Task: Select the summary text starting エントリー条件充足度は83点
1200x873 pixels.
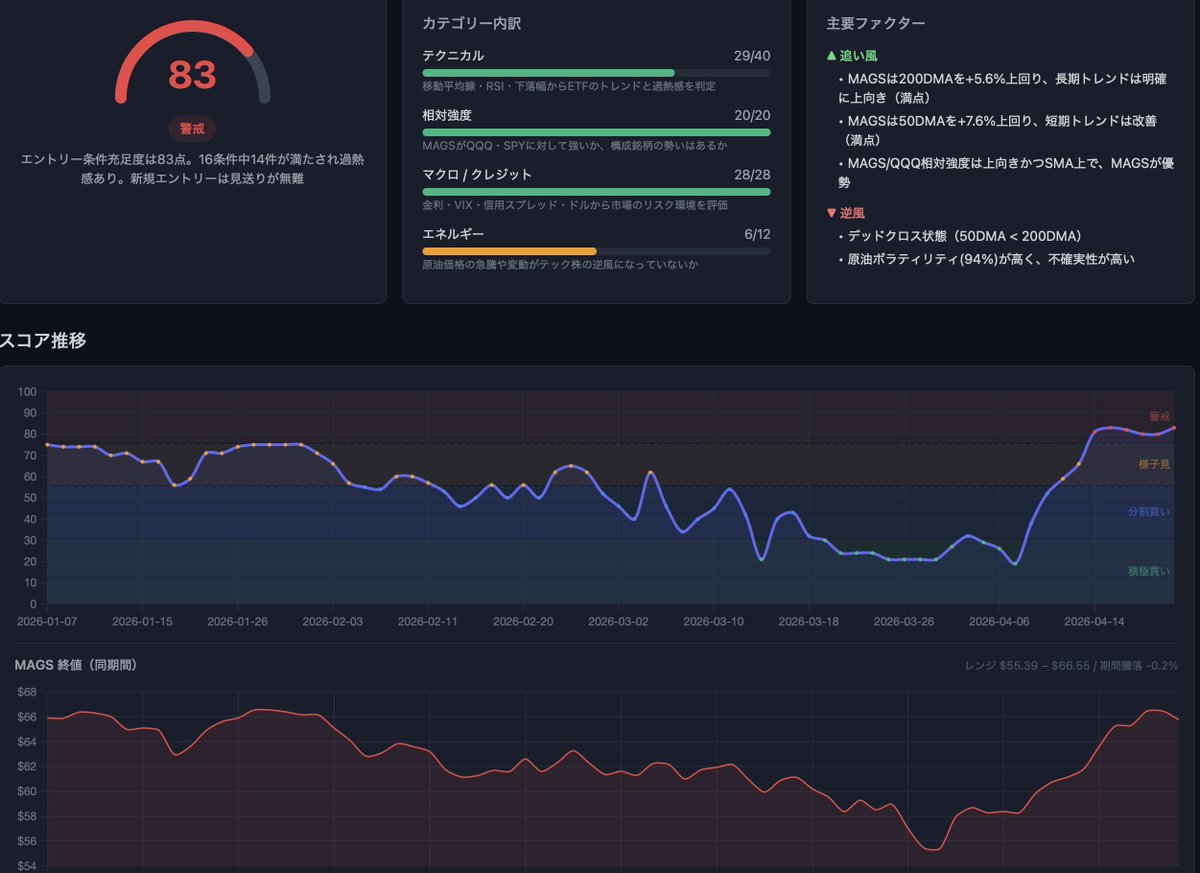Action: (192, 168)
